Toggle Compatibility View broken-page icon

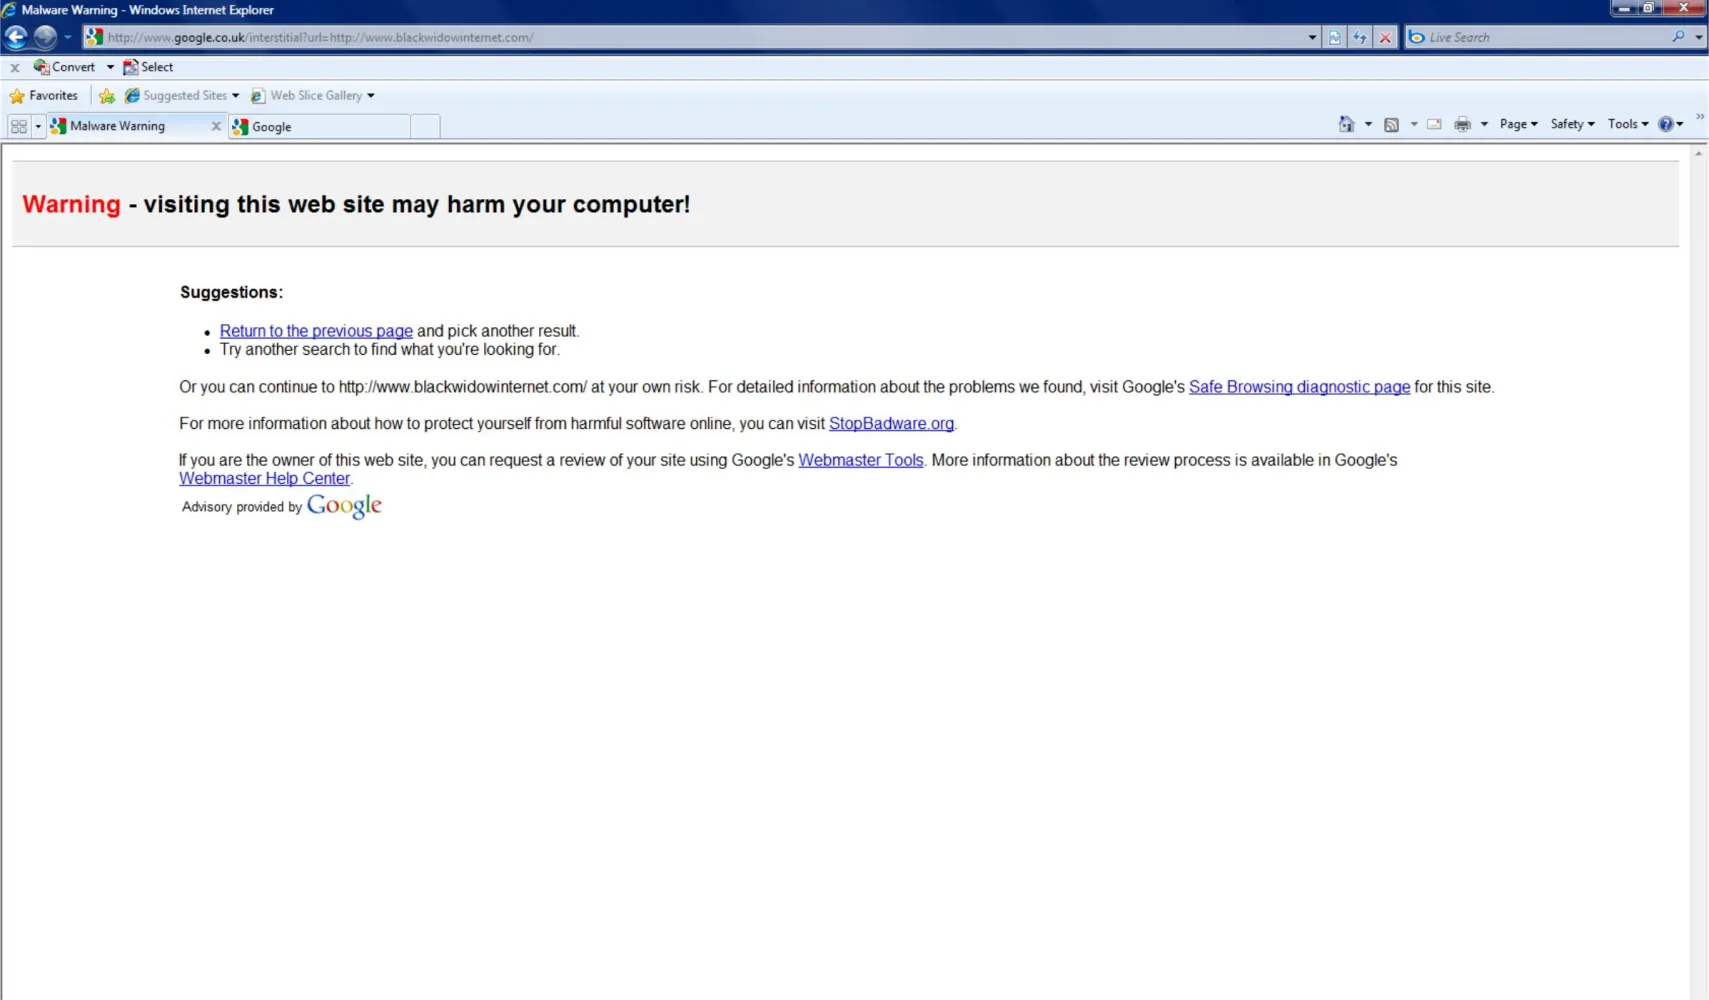(1335, 37)
